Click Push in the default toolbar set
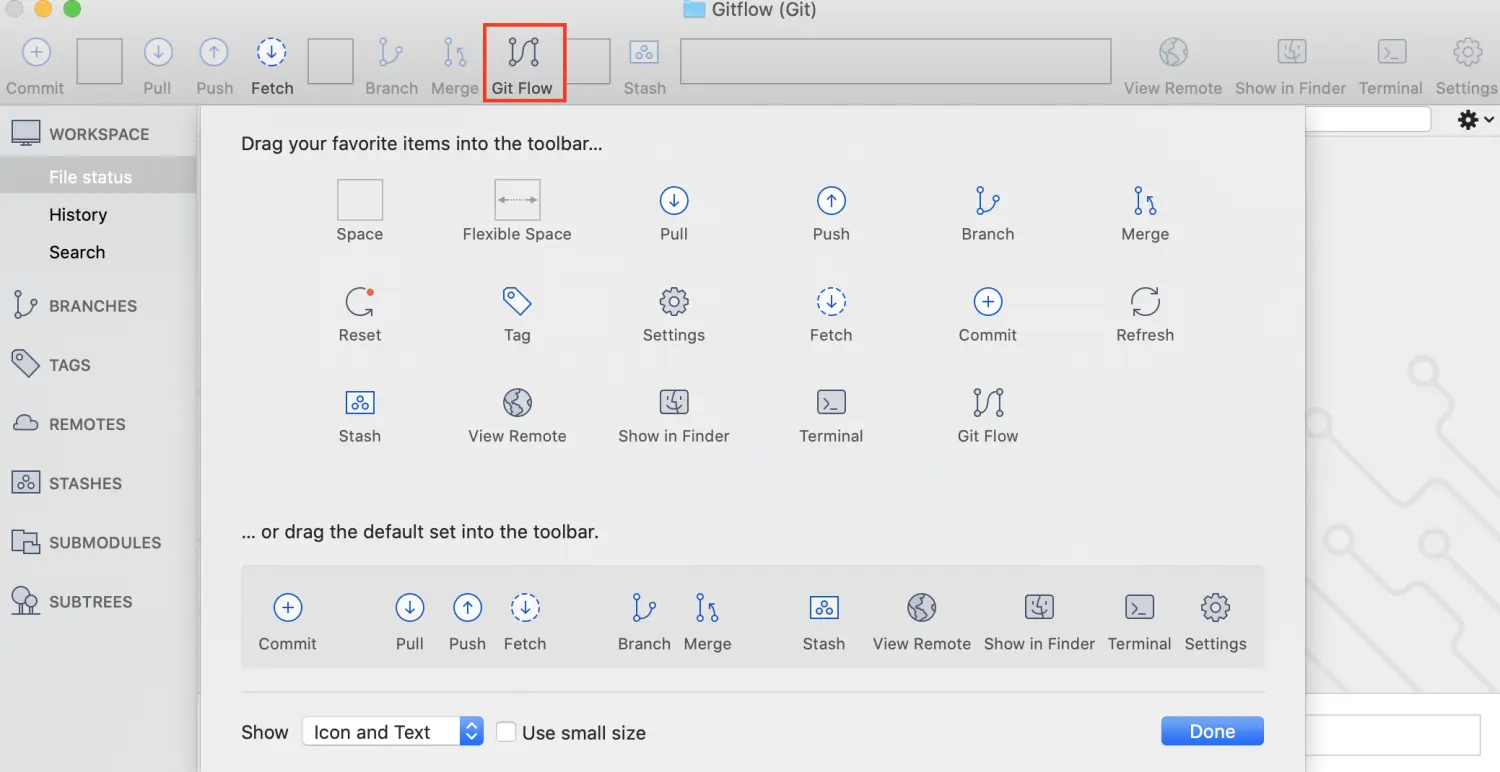This screenshot has width=1500, height=772. click(467, 622)
